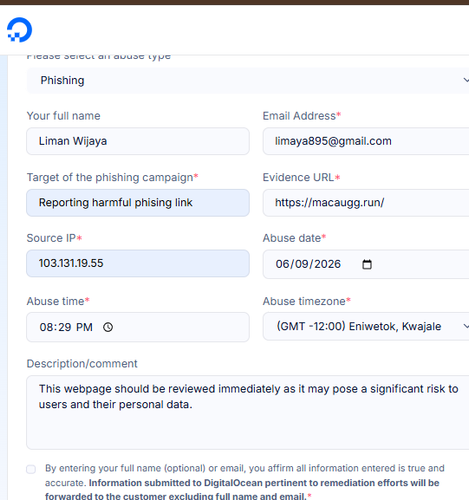Viewport: 469px width, 500px height.
Task: Click the Evidence URL field with macaugg.run
Action: [x=366, y=203]
